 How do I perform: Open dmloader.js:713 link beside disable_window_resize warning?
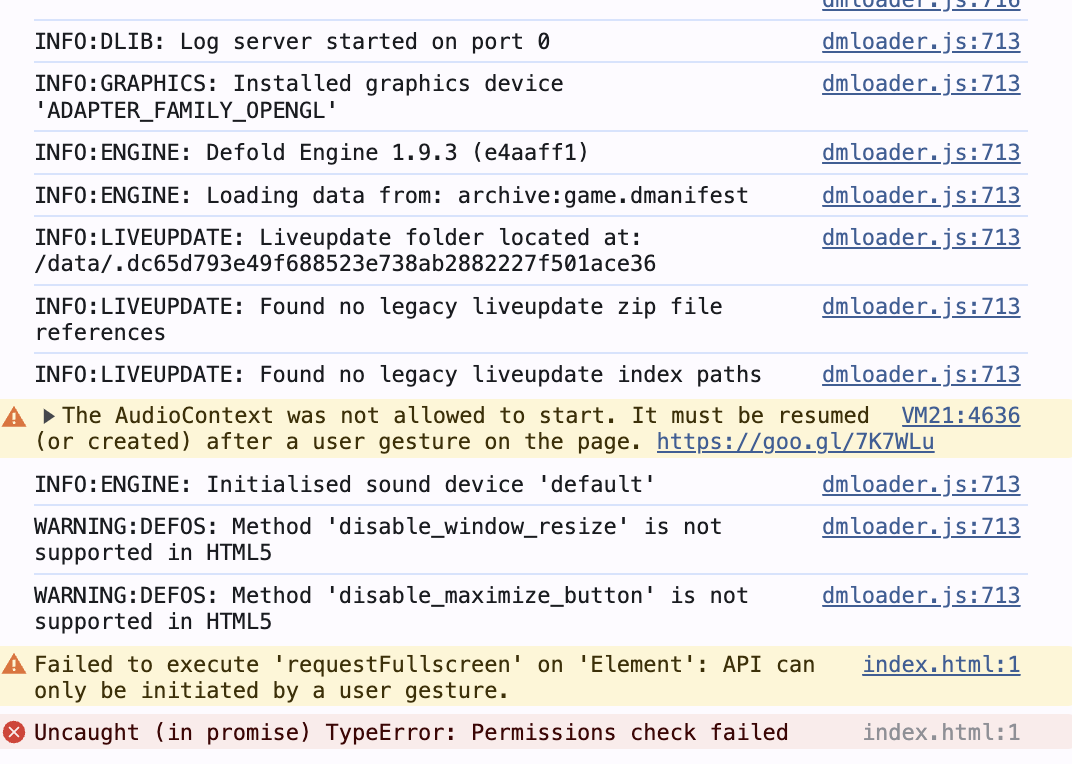(921, 527)
